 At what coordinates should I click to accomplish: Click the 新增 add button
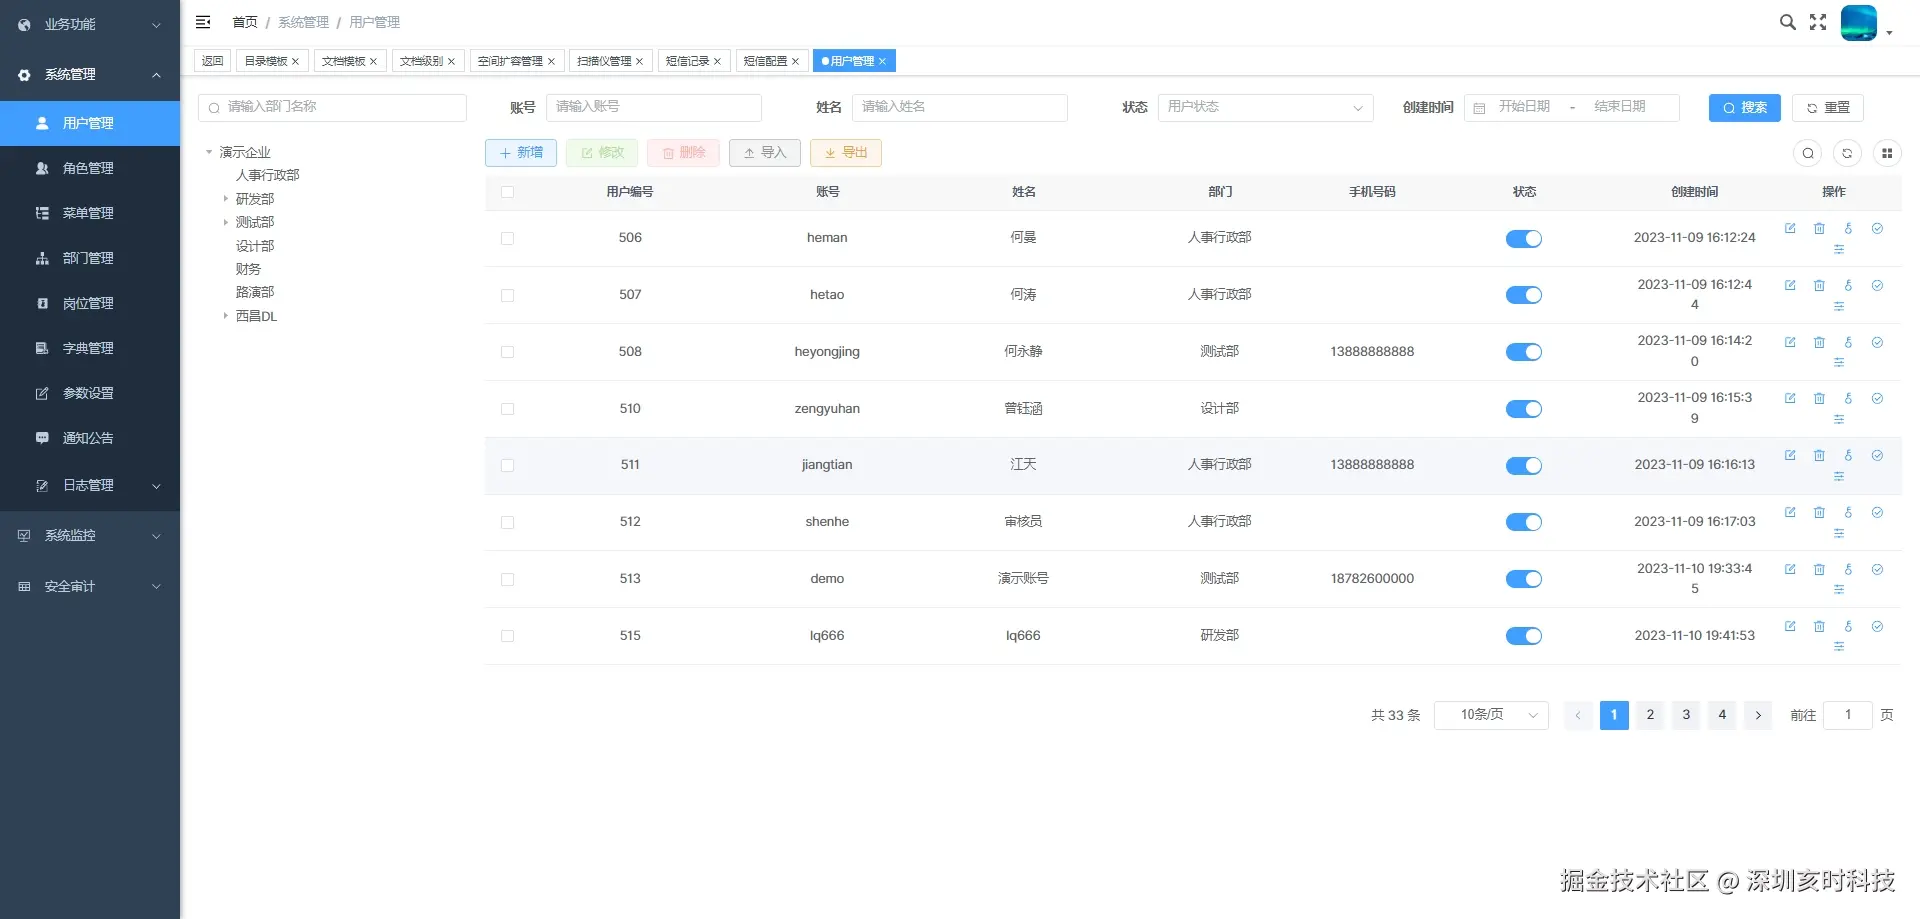[x=521, y=153]
